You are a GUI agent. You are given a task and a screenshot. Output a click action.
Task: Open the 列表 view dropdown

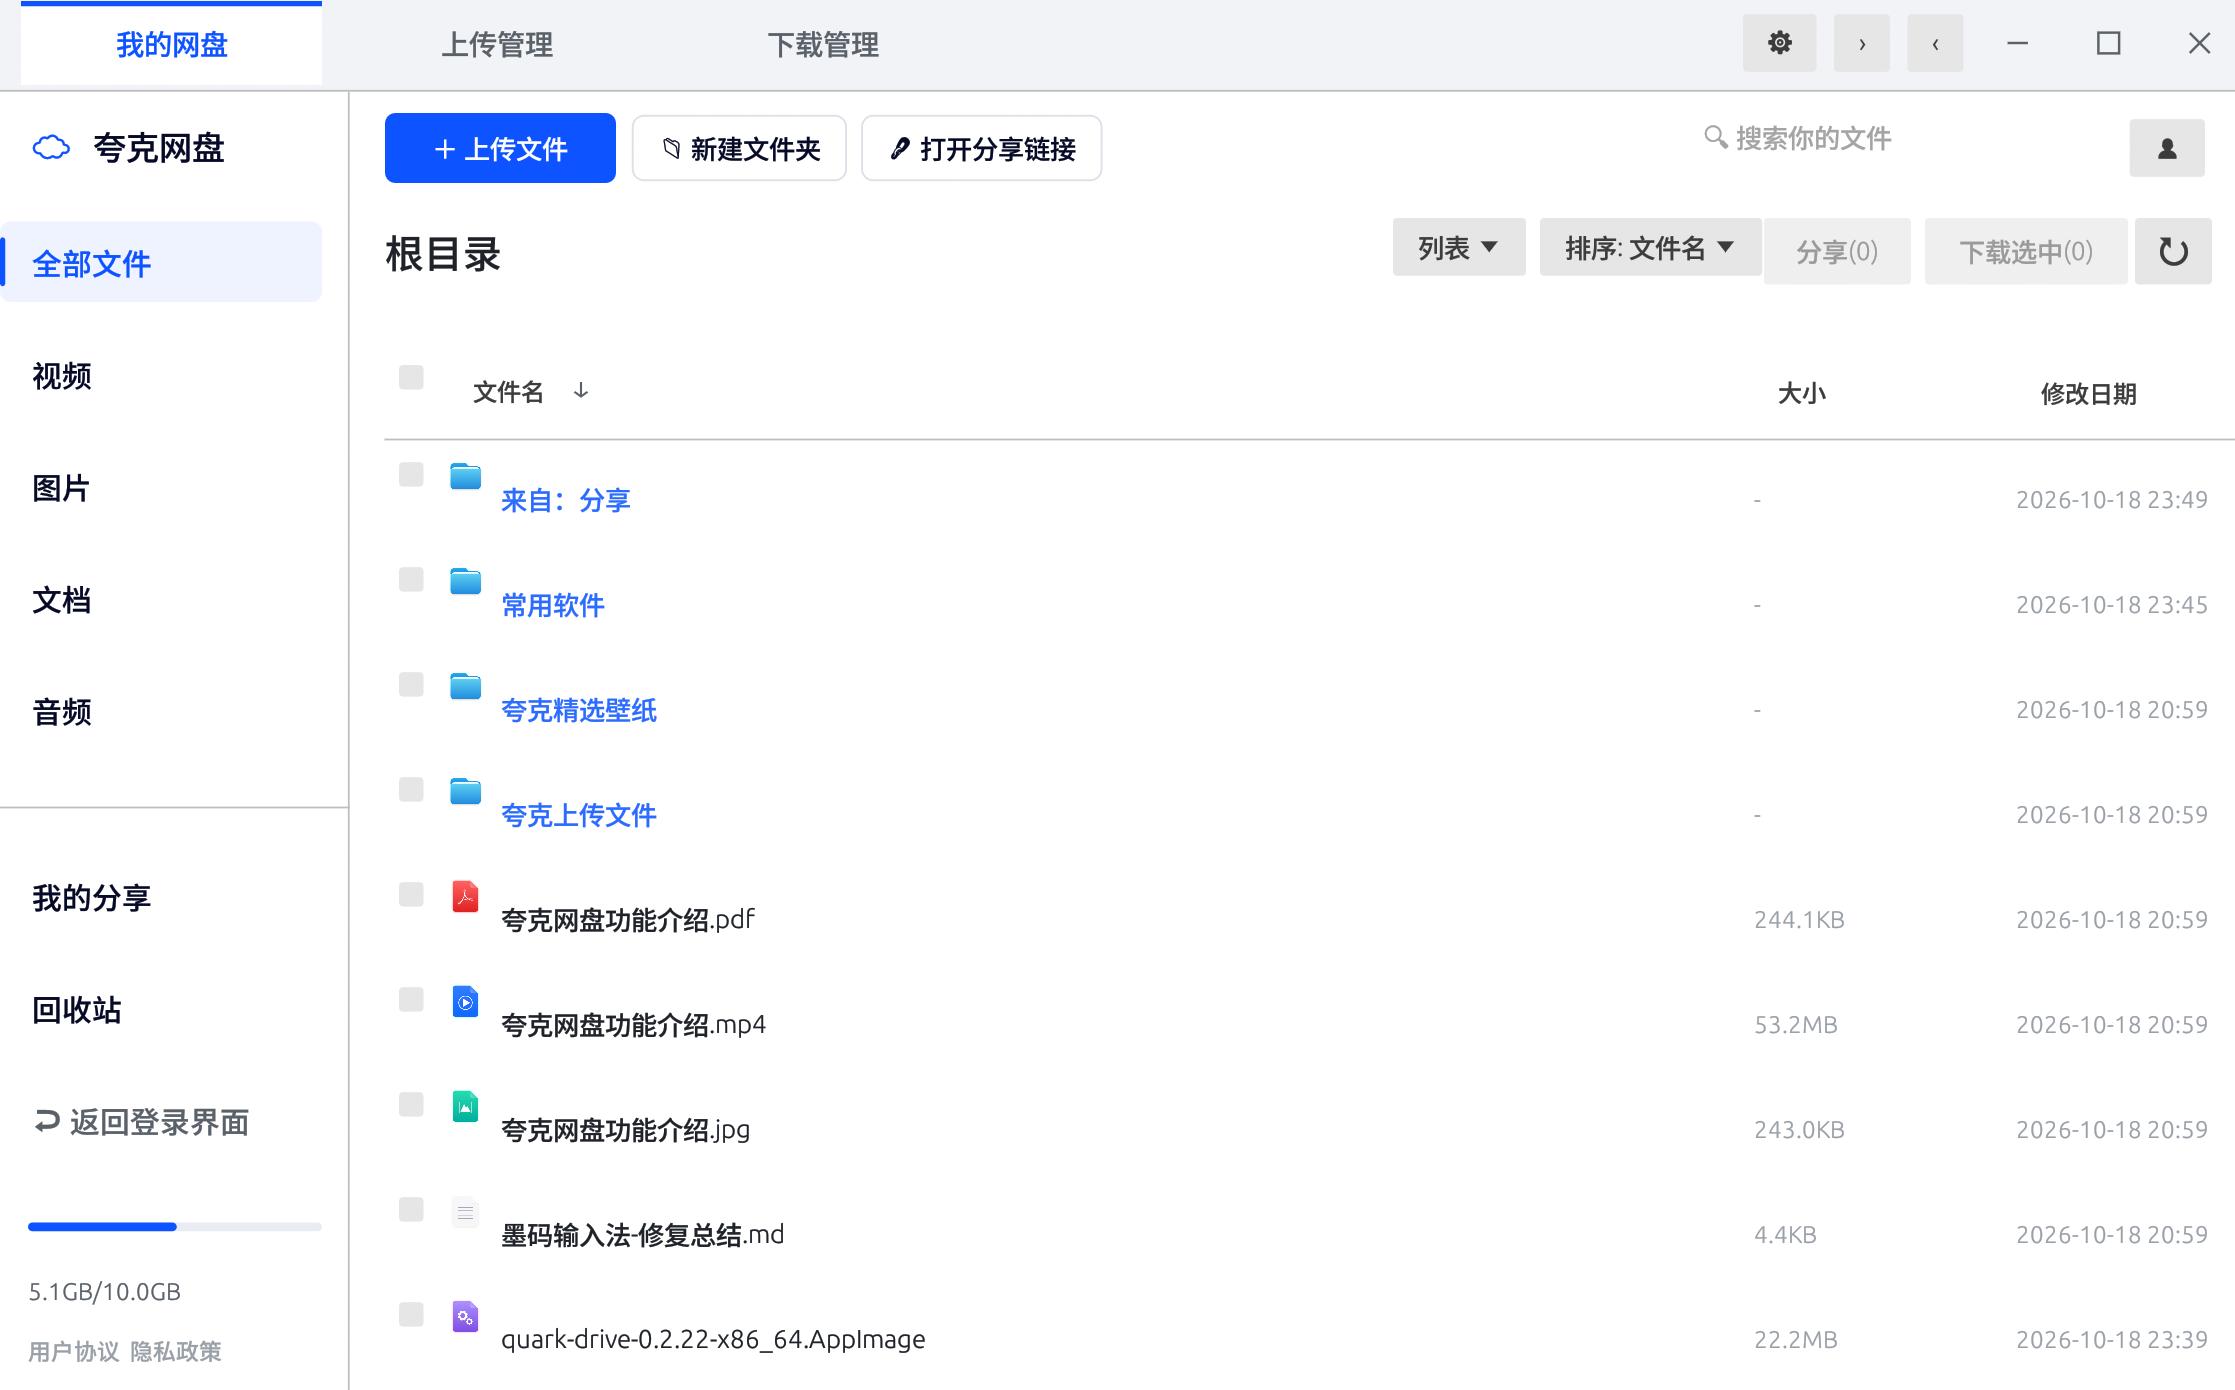click(x=1459, y=247)
